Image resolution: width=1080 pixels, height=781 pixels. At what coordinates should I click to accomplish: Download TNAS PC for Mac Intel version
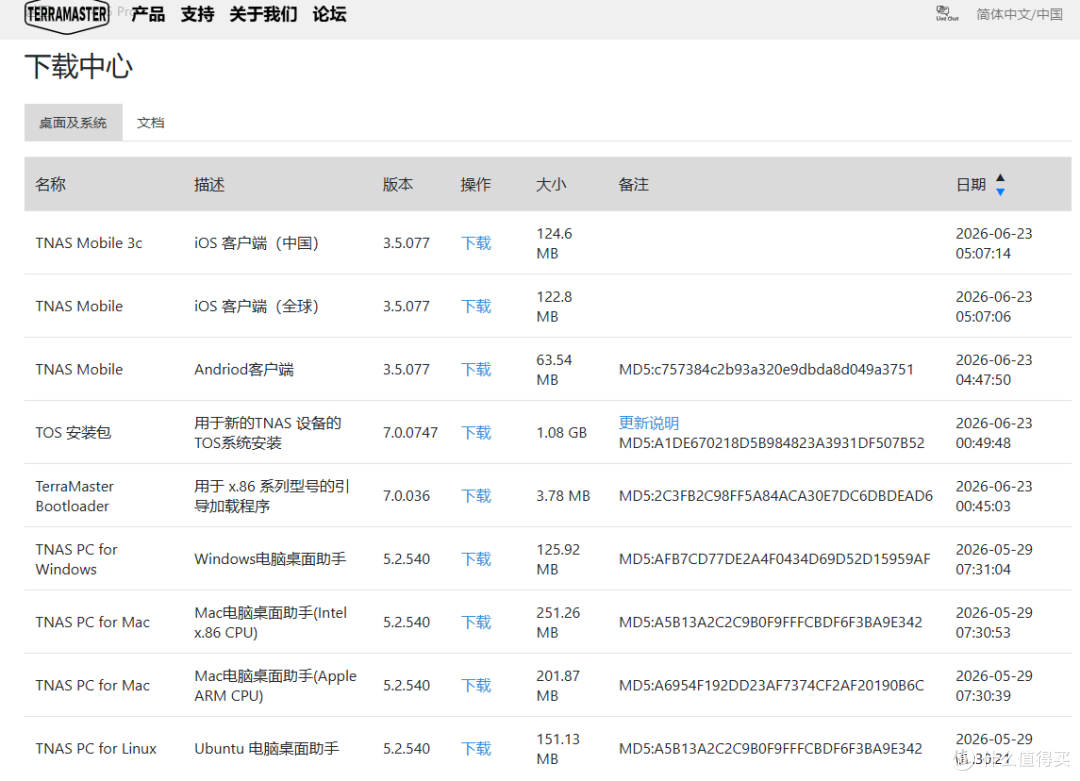(476, 623)
